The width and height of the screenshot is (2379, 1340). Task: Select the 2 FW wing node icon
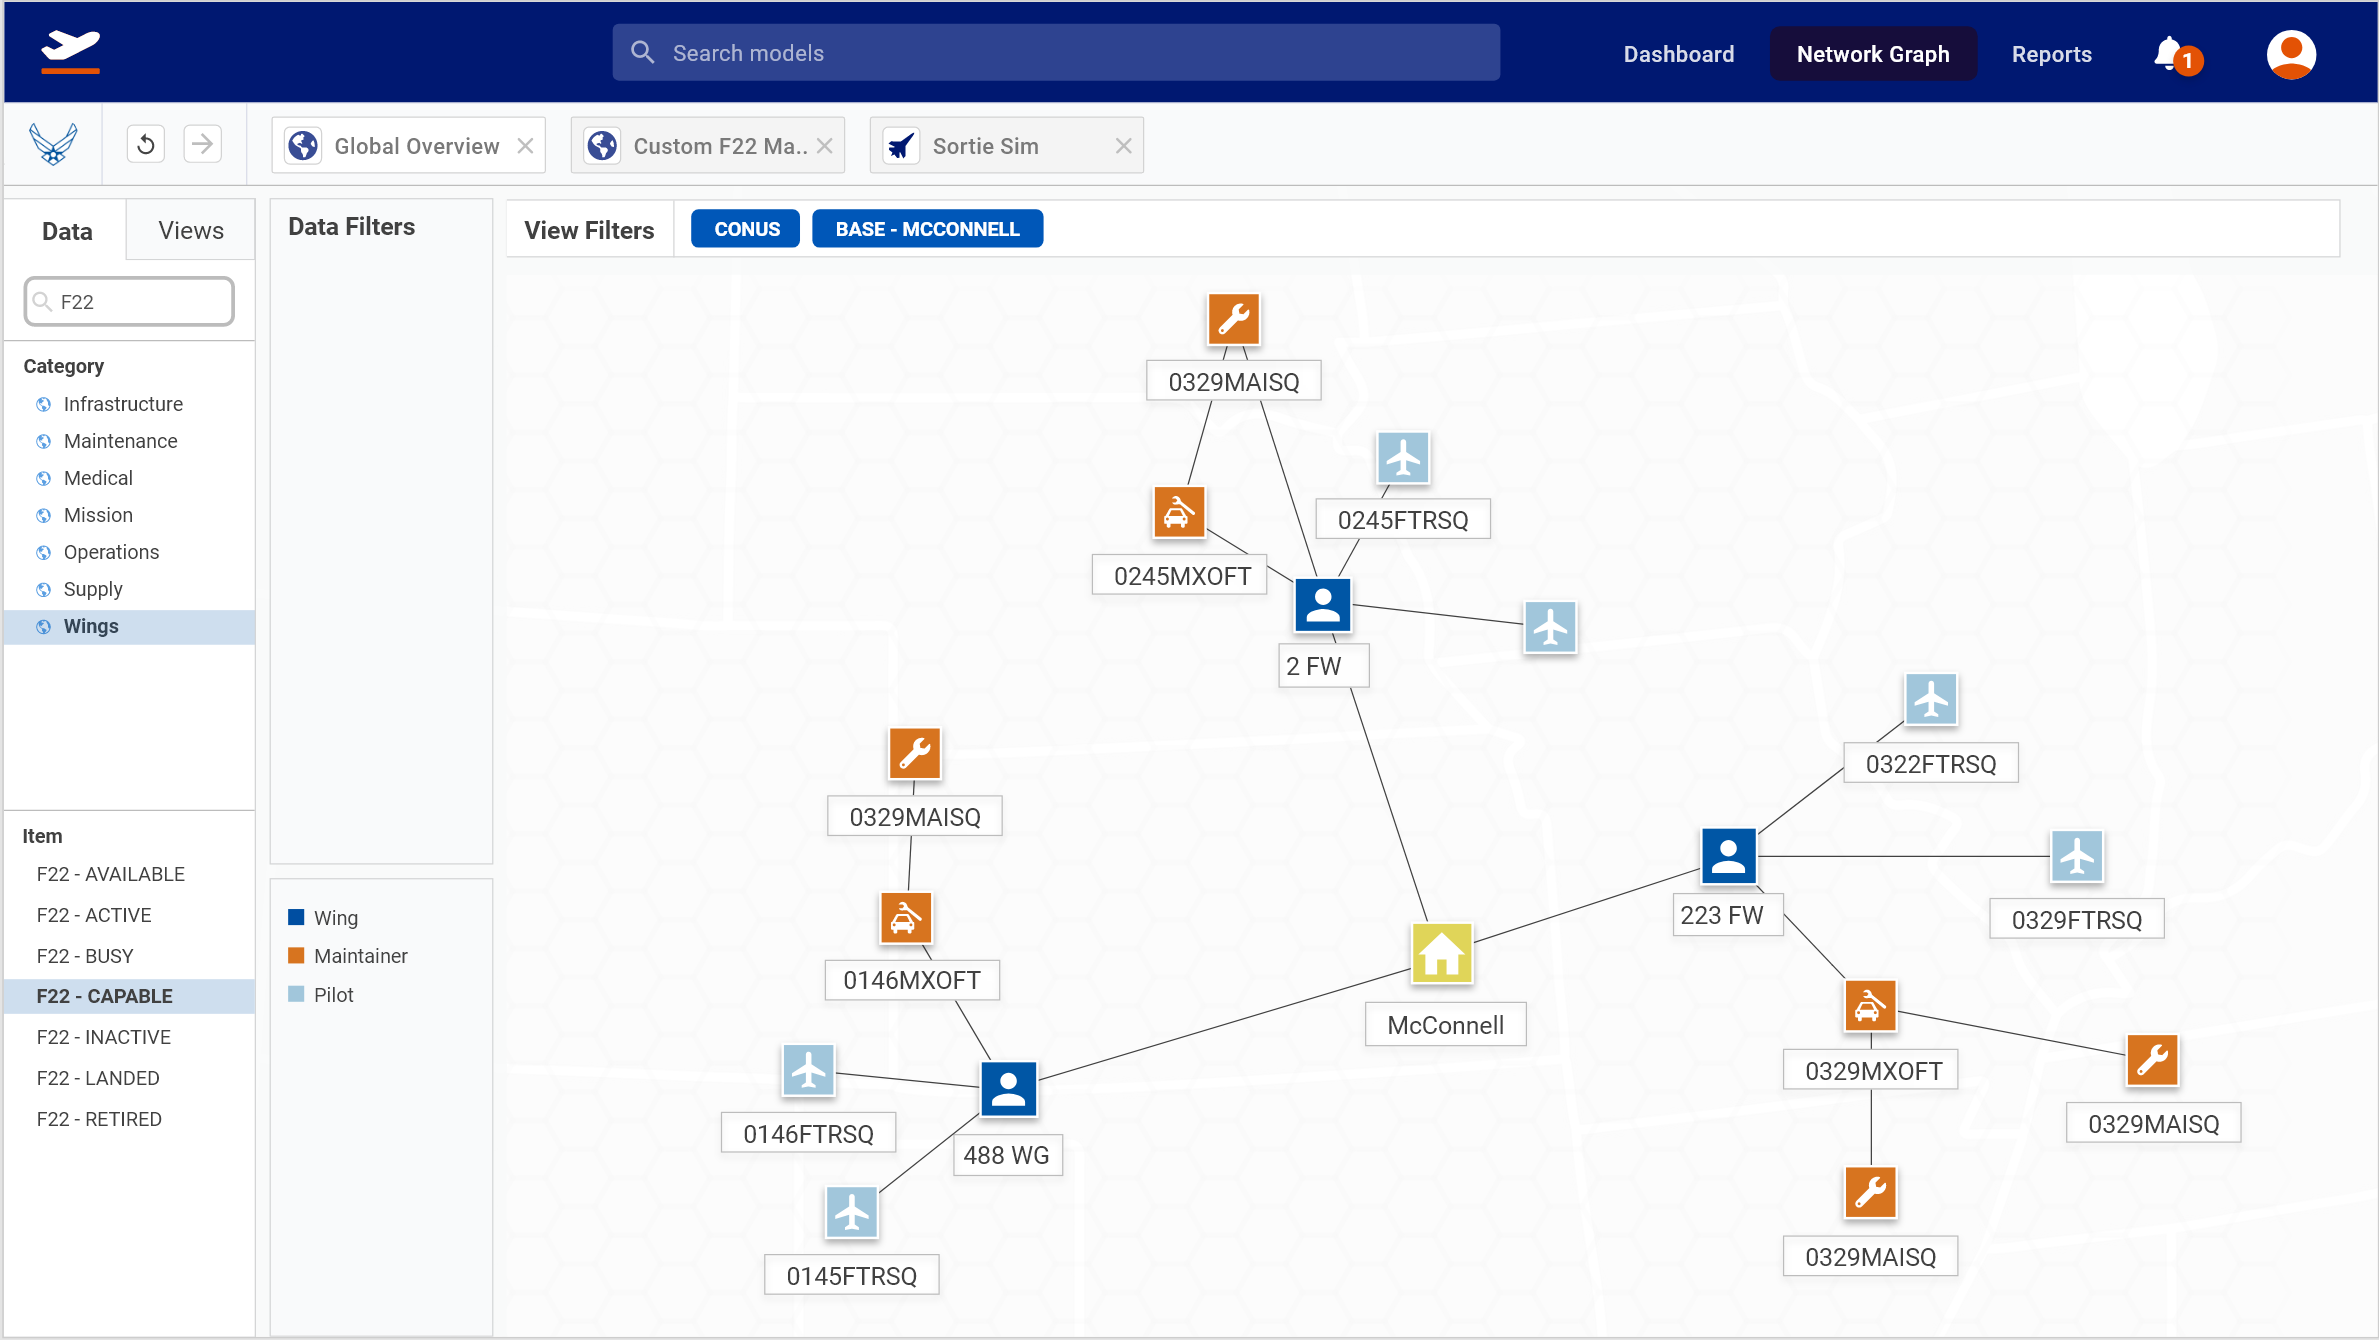[1322, 605]
